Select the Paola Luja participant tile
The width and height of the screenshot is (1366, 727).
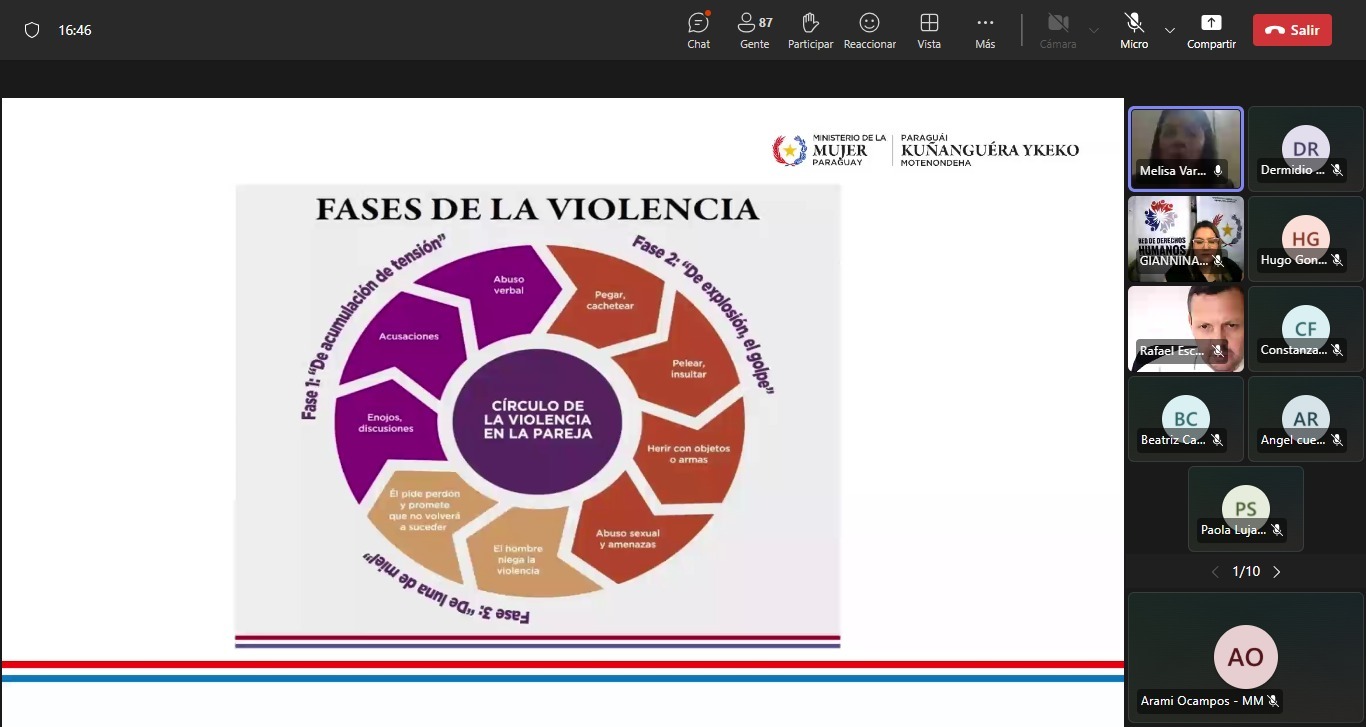coord(1245,508)
